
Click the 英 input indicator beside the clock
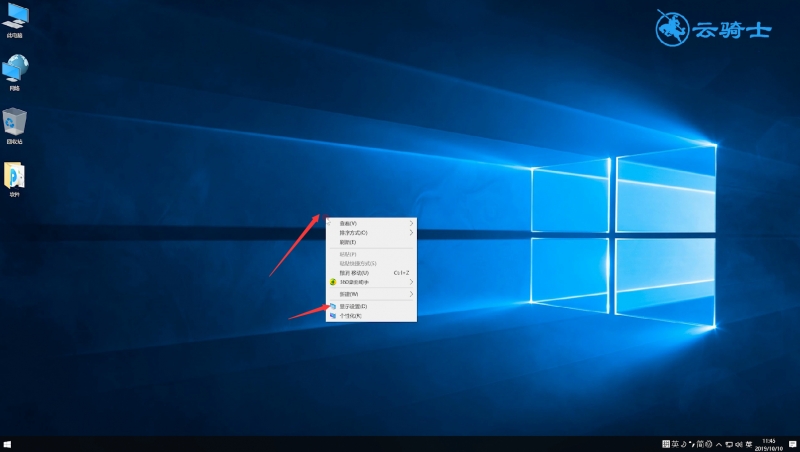[x=749, y=445]
